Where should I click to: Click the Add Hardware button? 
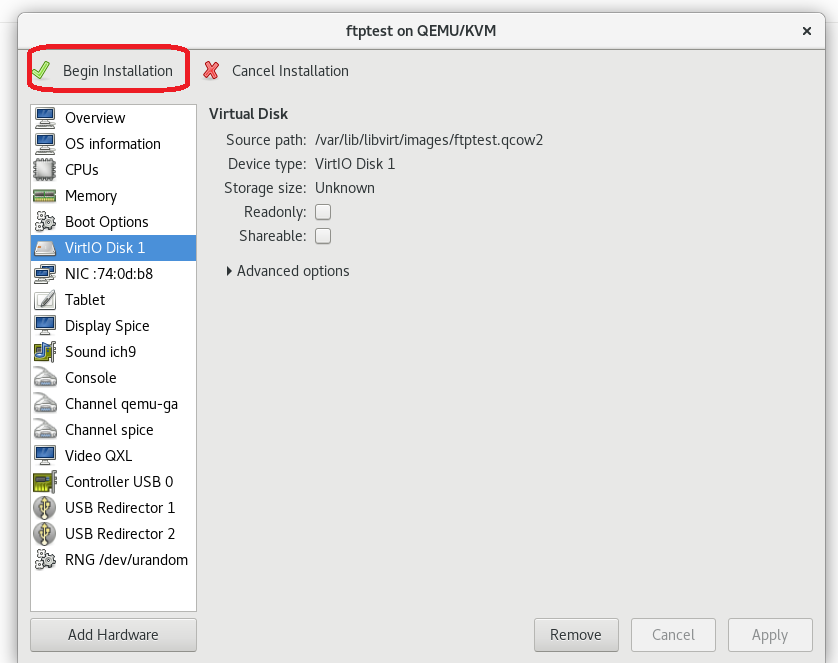113,635
